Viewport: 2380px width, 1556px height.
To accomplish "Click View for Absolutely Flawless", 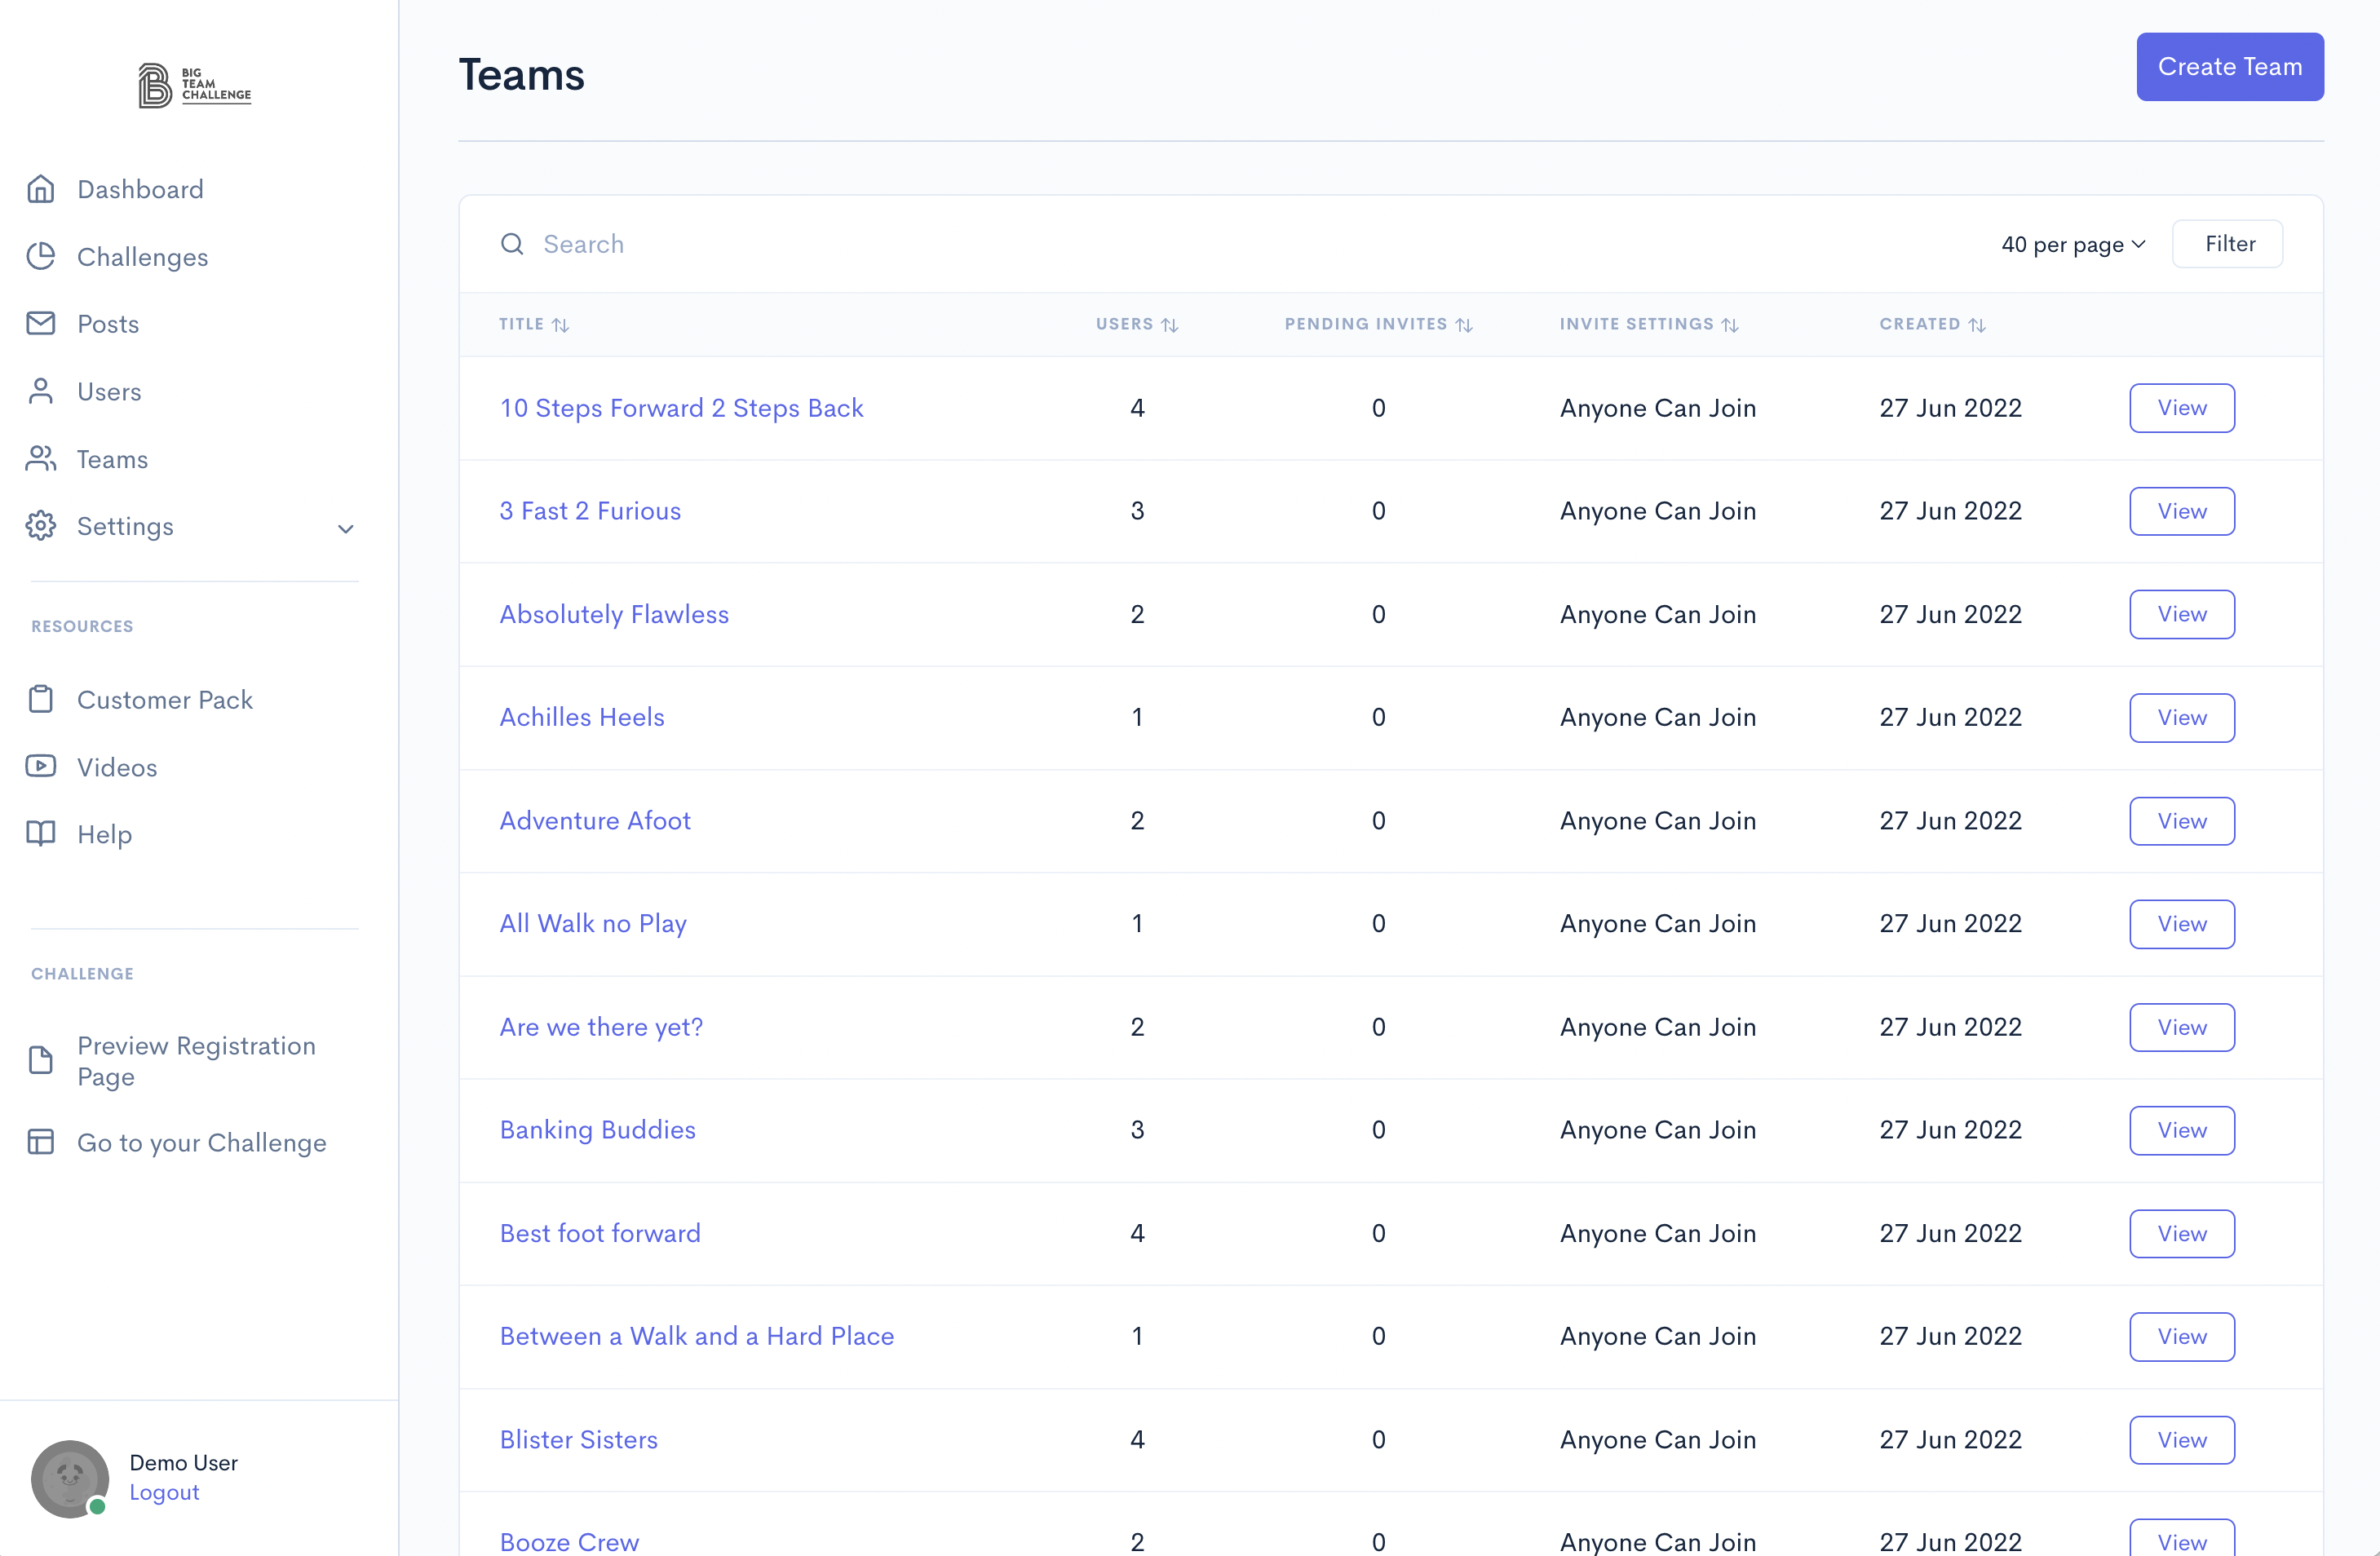I will point(2181,614).
